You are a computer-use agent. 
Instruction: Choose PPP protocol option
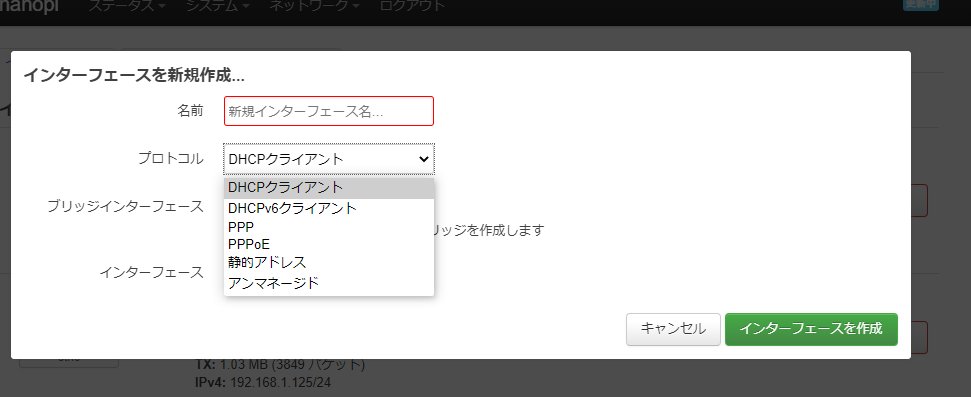pos(329,227)
